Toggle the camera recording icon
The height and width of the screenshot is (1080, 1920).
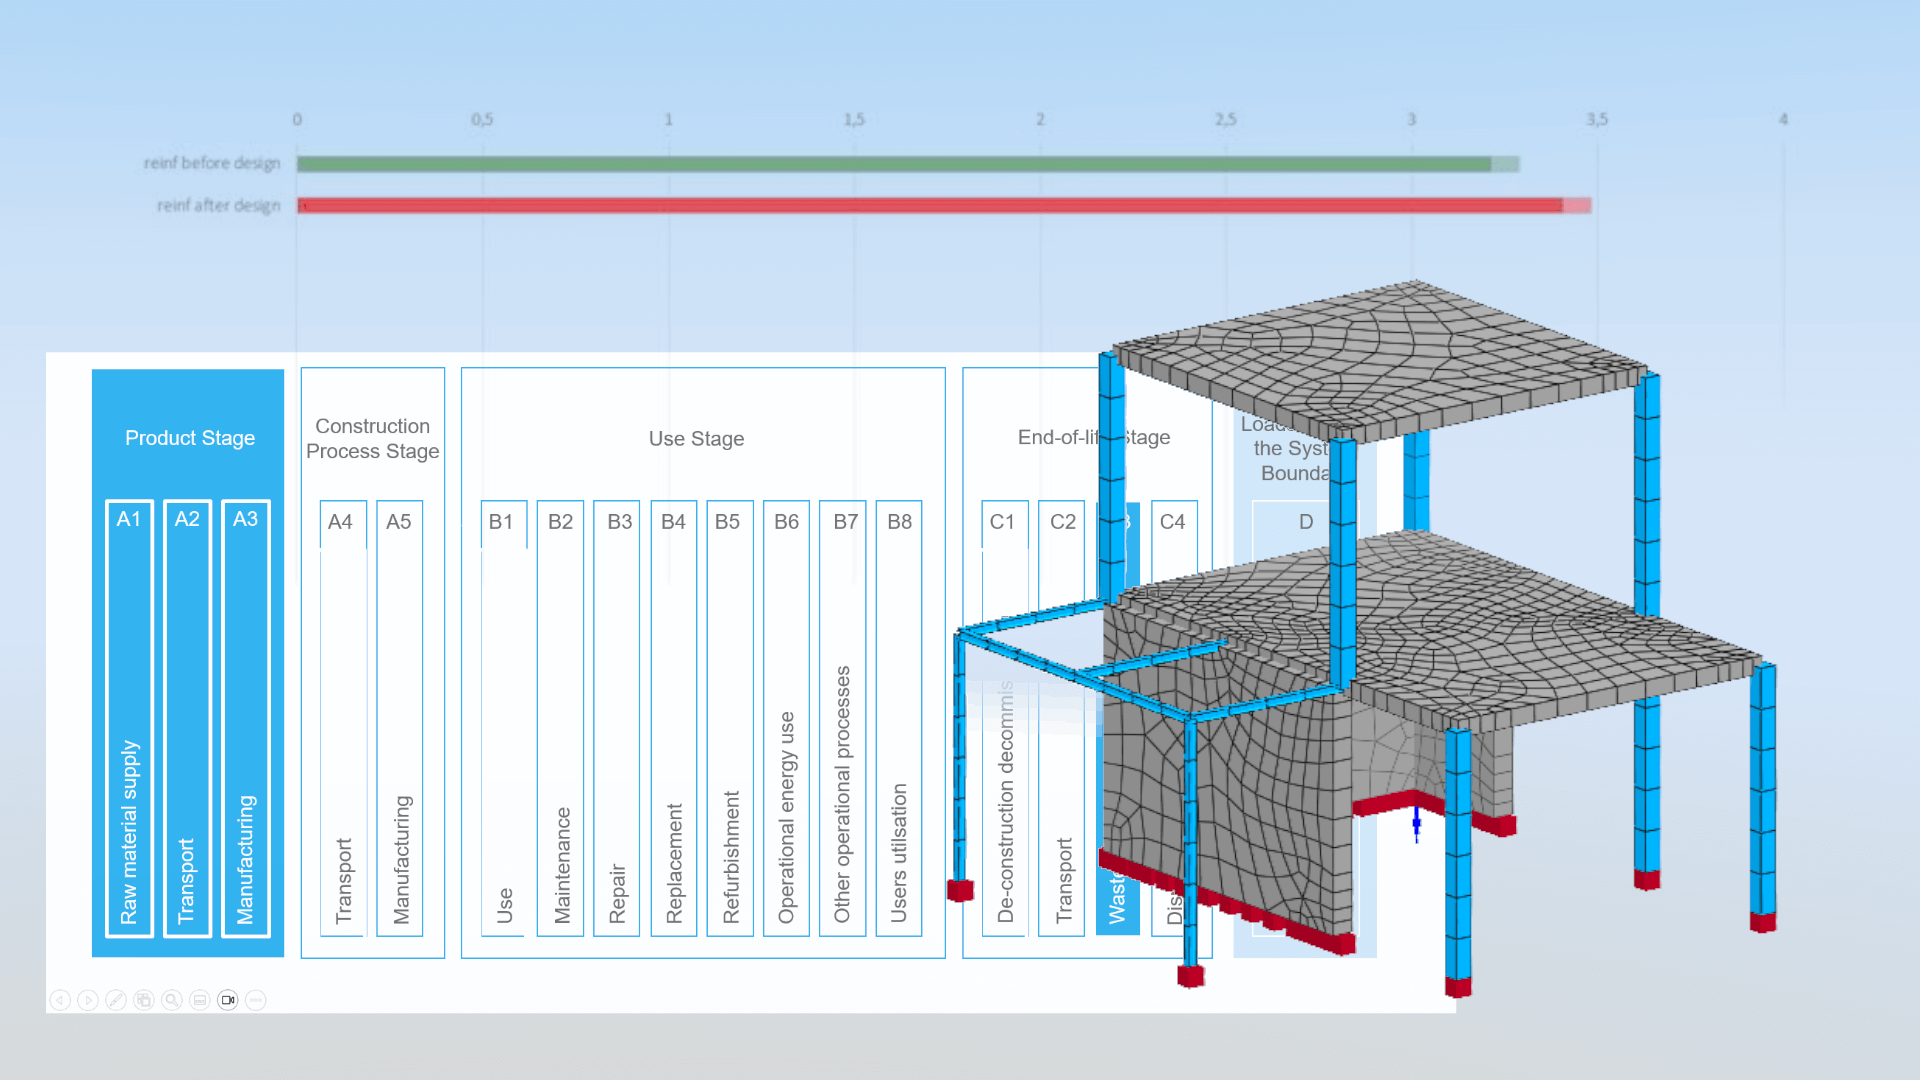click(x=228, y=999)
